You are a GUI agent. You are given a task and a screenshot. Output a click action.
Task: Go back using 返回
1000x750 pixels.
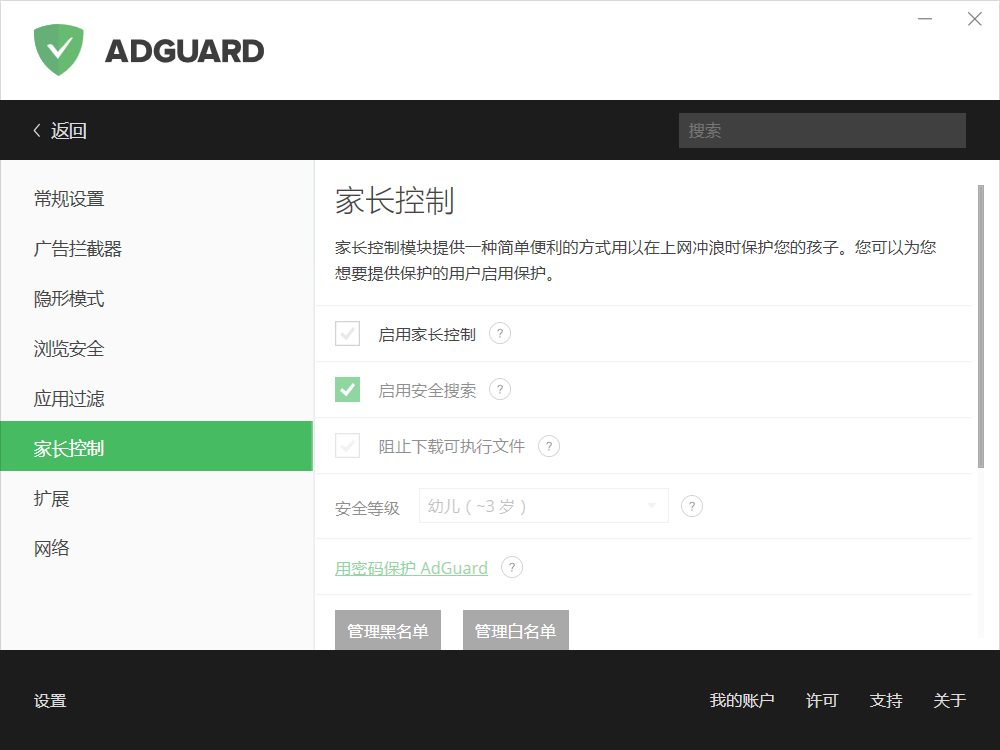68,131
